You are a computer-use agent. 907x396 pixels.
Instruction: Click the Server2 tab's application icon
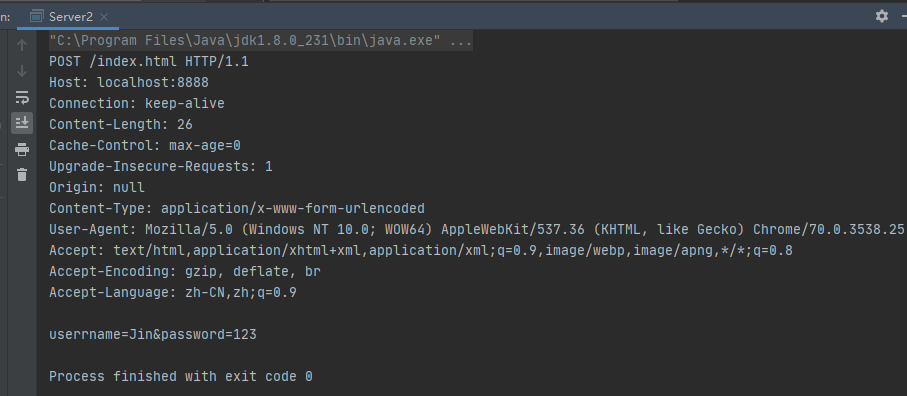pos(36,17)
